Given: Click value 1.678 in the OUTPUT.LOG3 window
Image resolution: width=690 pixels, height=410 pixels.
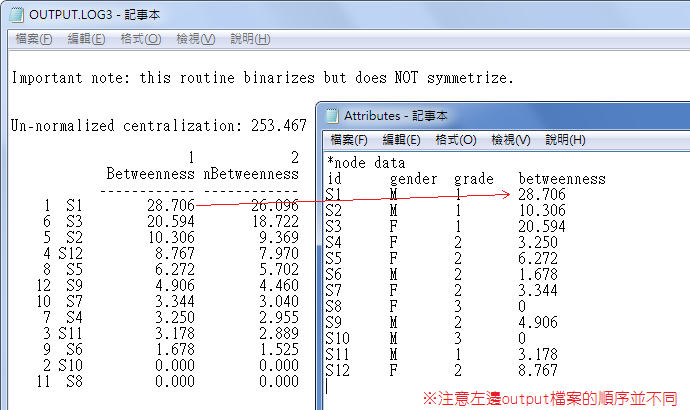Looking at the screenshot, I should click(175, 349).
